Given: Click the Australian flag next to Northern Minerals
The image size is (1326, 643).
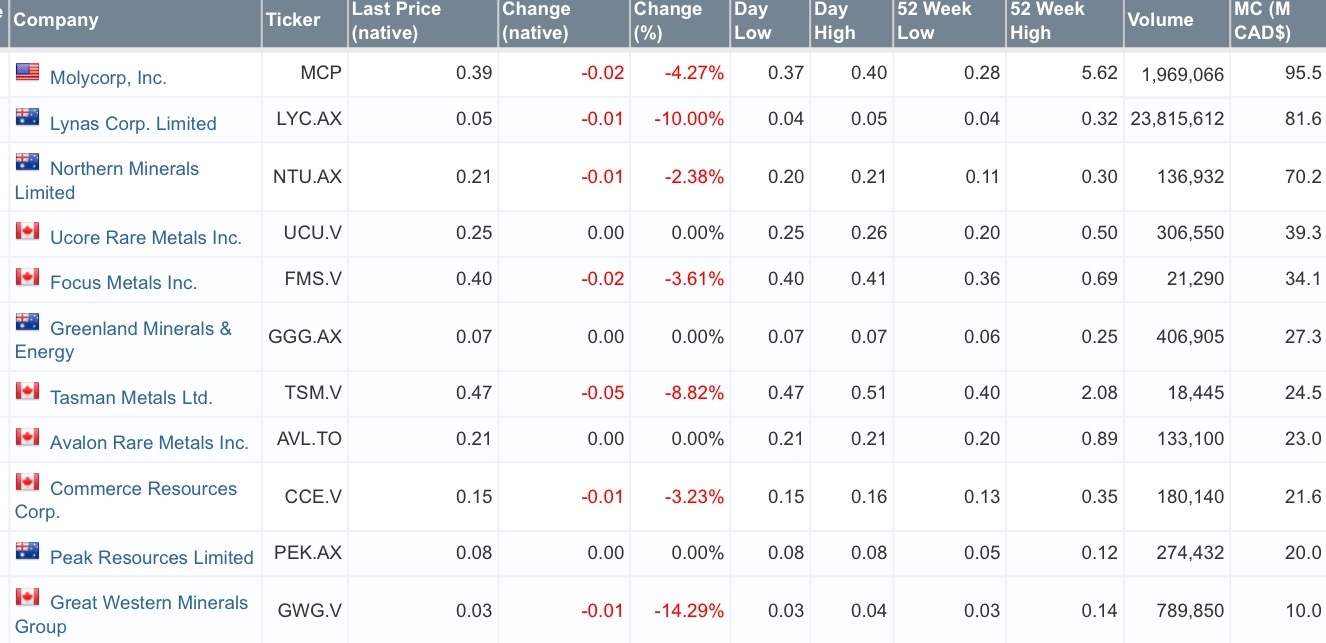Looking at the screenshot, I should (27, 163).
